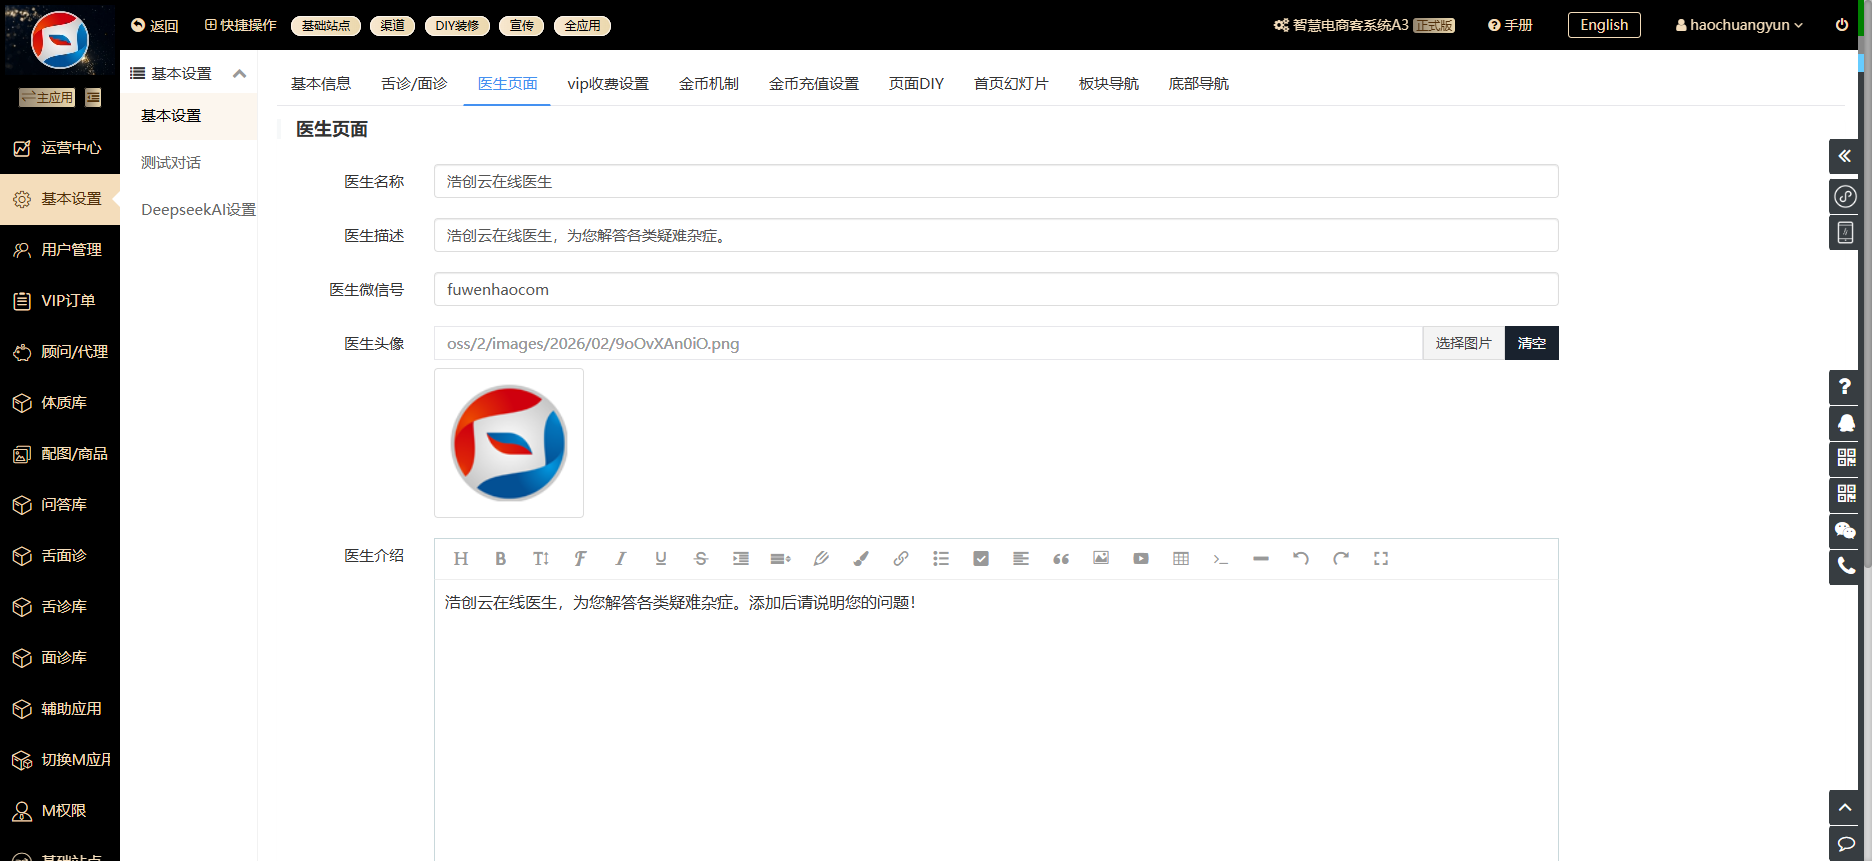This screenshot has width=1872, height=861.
Task: Open the 首页幻灯片 tab
Action: click(x=1011, y=84)
